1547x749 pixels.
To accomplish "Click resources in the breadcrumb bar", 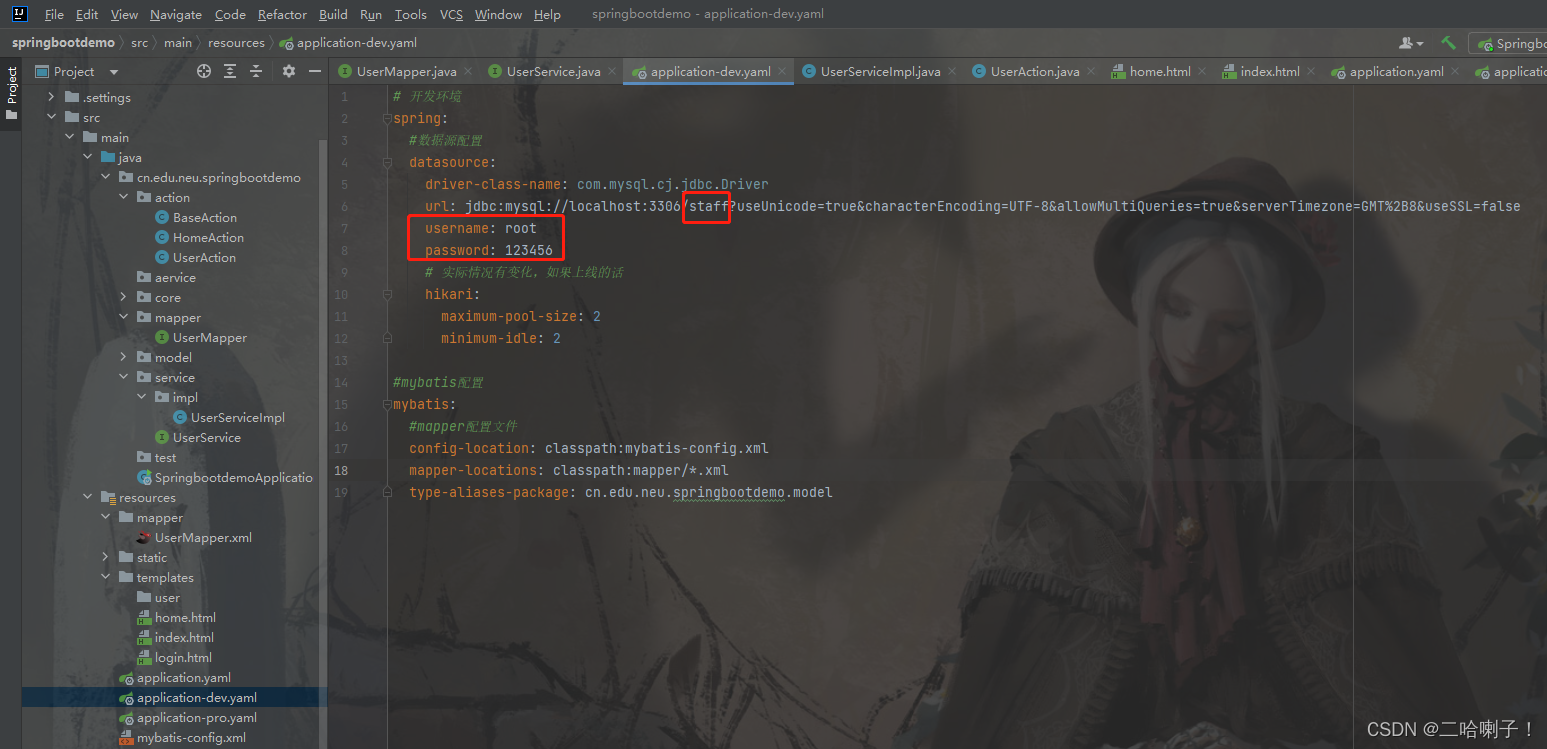I will pos(236,43).
